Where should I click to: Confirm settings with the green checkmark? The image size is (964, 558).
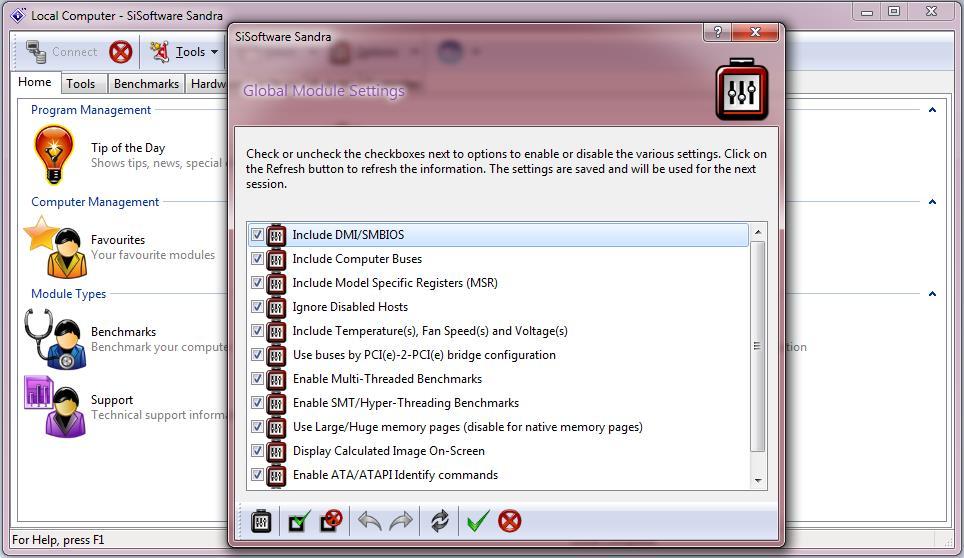478,521
